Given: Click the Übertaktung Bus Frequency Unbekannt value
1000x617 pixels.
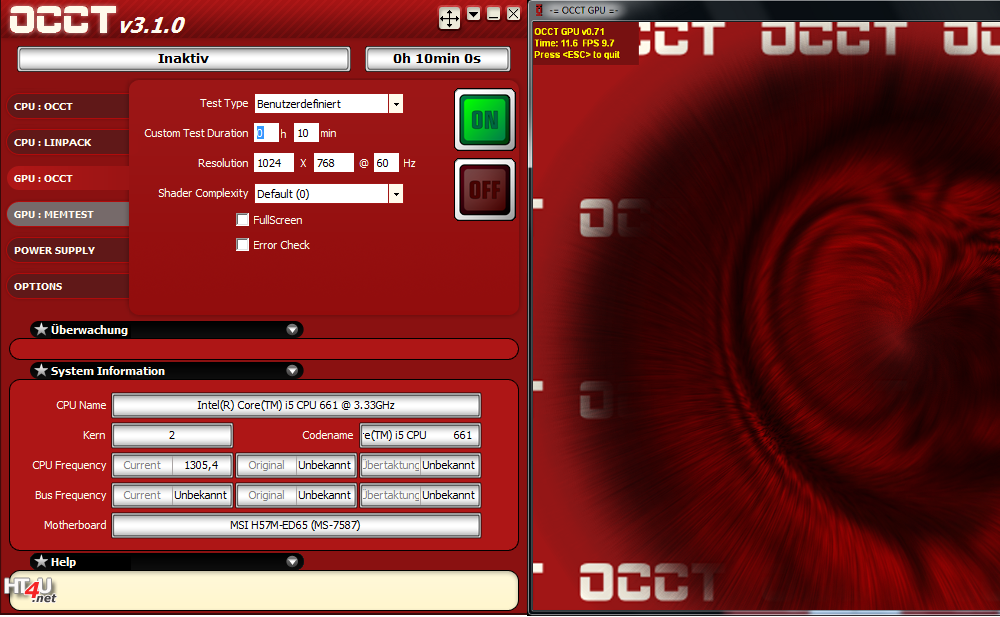Looking at the screenshot, I should tap(449, 495).
